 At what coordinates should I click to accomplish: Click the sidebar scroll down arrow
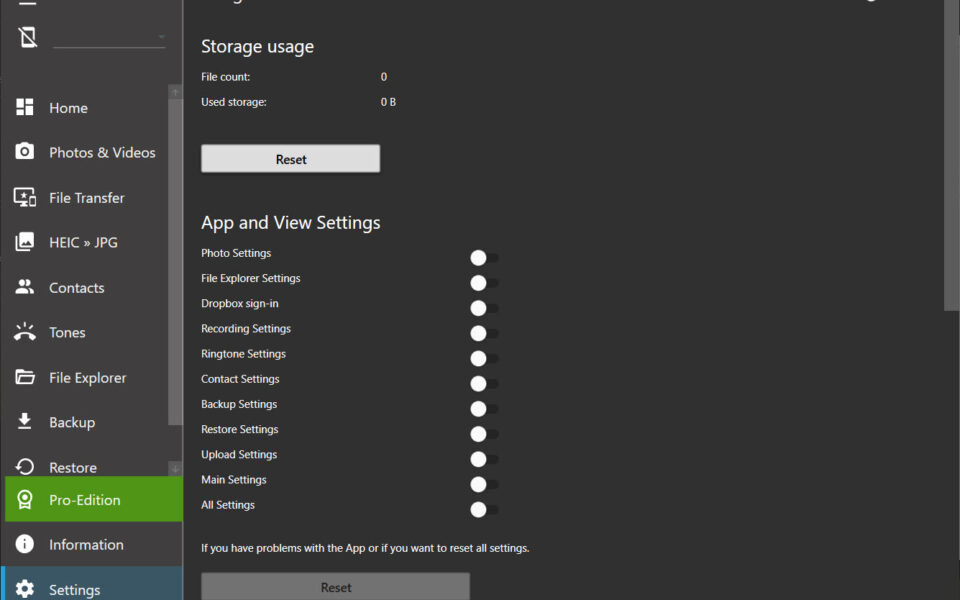click(175, 469)
